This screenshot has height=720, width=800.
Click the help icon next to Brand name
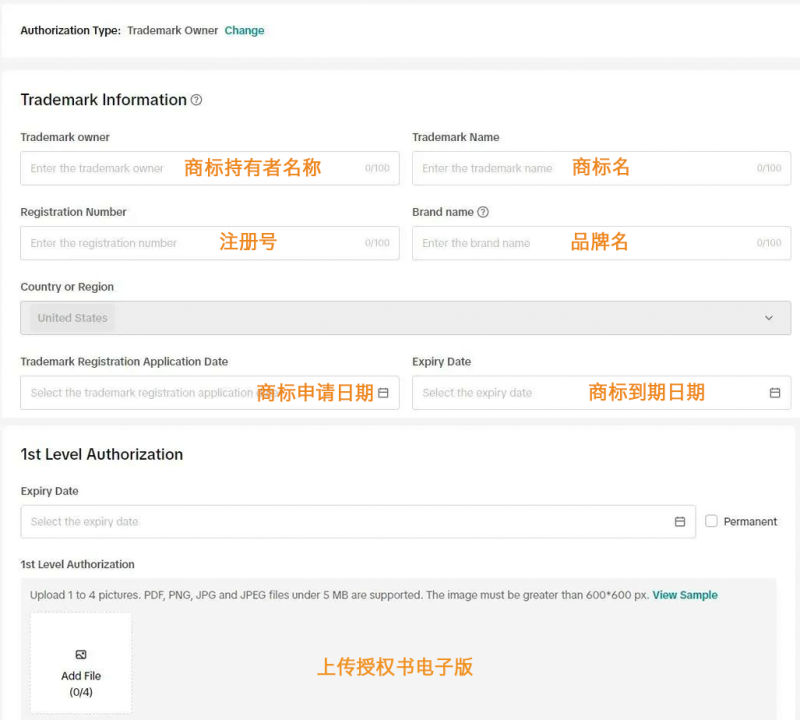(483, 212)
